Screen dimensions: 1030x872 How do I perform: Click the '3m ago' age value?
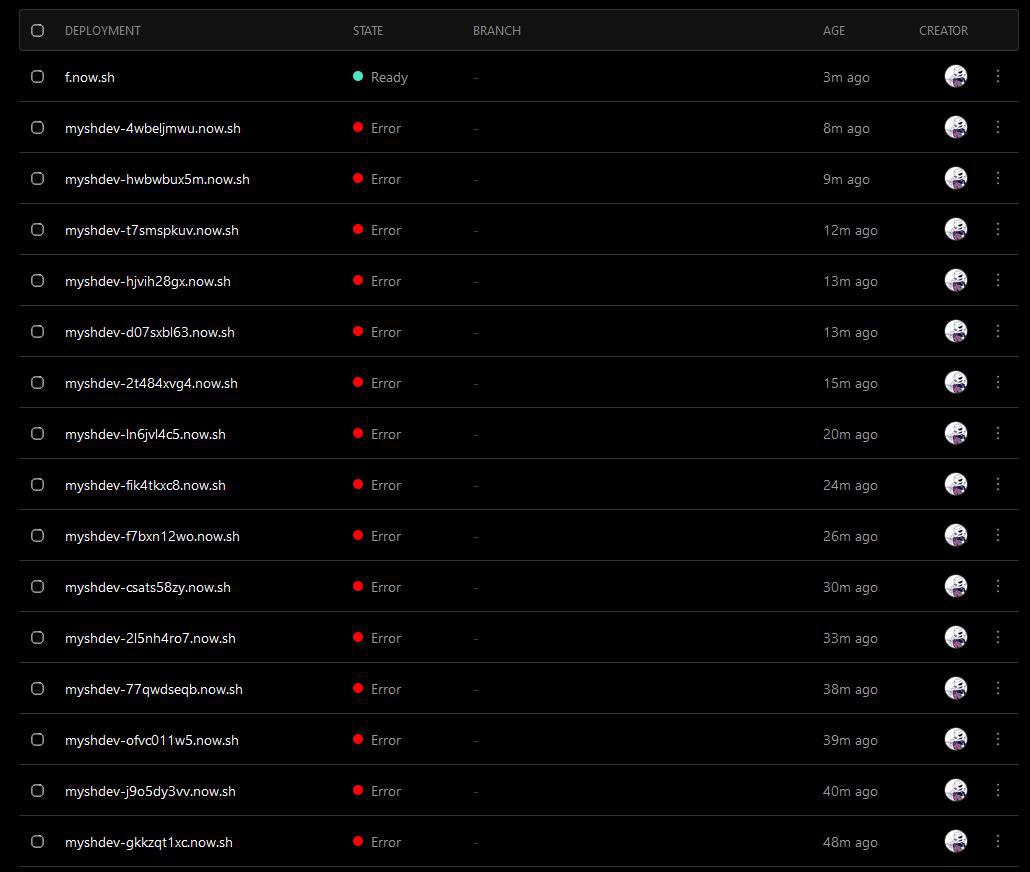[846, 77]
